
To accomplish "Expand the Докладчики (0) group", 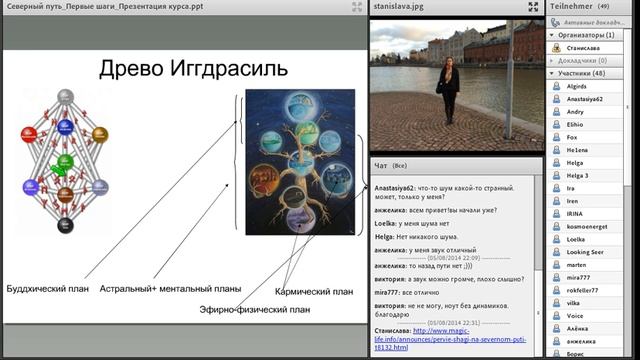I will [552, 60].
